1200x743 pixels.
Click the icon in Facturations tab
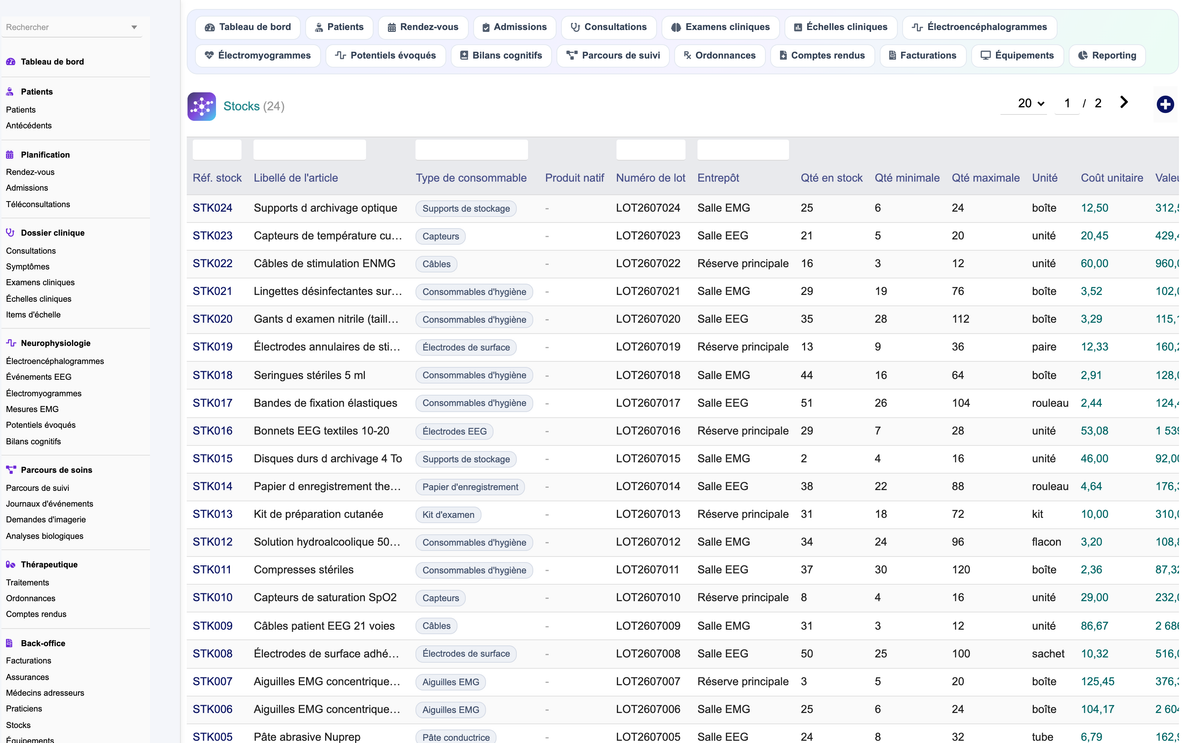point(892,56)
